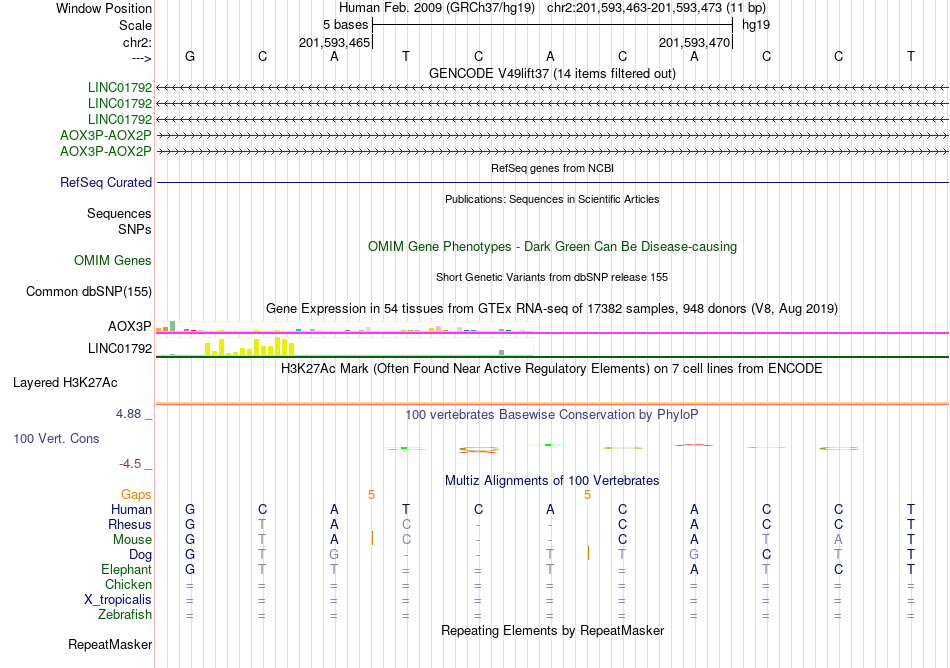The height and width of the screenshot is (668, 950).
Task: Click the red PhyloP conservation bar
Action: pos(694,445)
